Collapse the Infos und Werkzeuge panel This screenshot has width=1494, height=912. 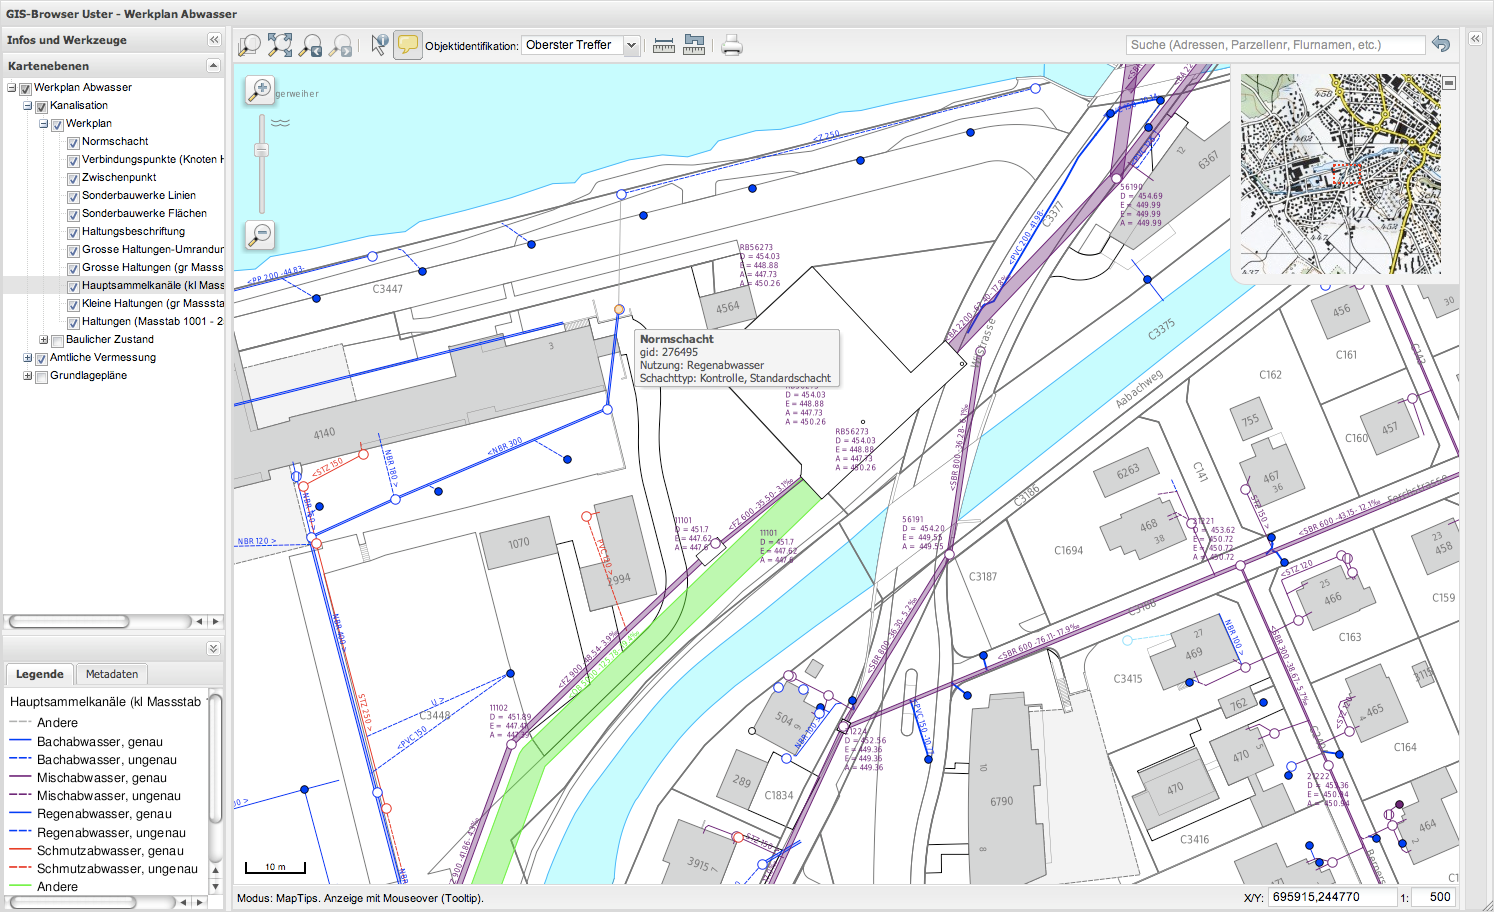(214, 40)
